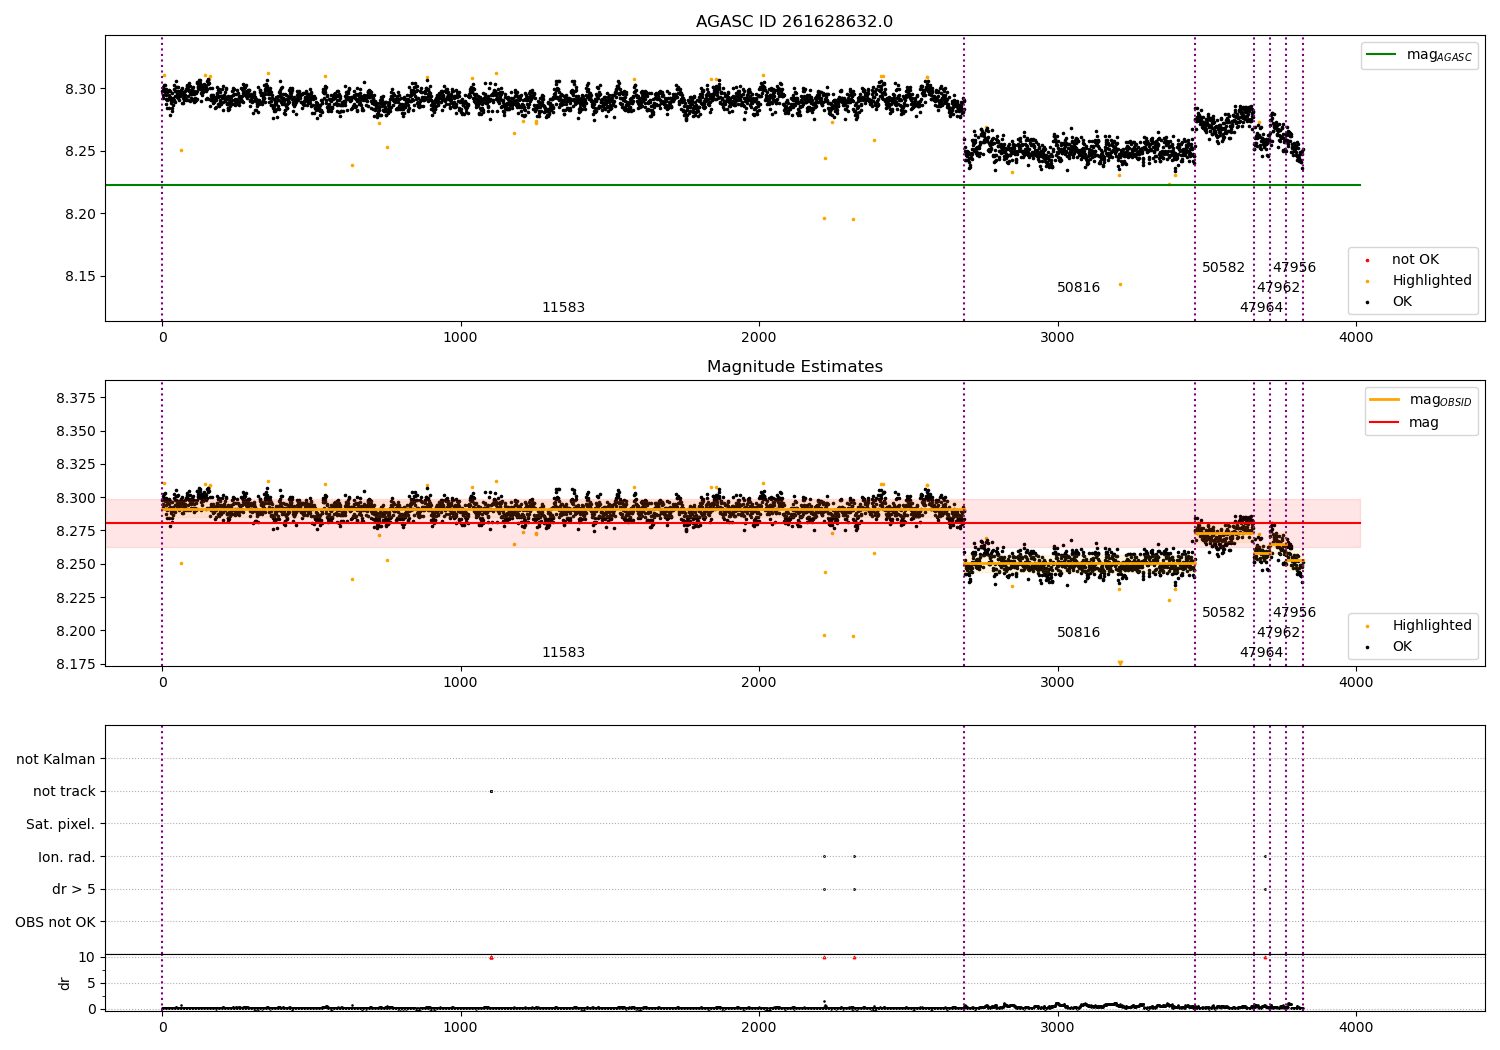The width and height of the screenshot is (1500, 1050).
Task: Click obsid label '50816' in Magnitude Estimates plot
Action: (1078, 632)
